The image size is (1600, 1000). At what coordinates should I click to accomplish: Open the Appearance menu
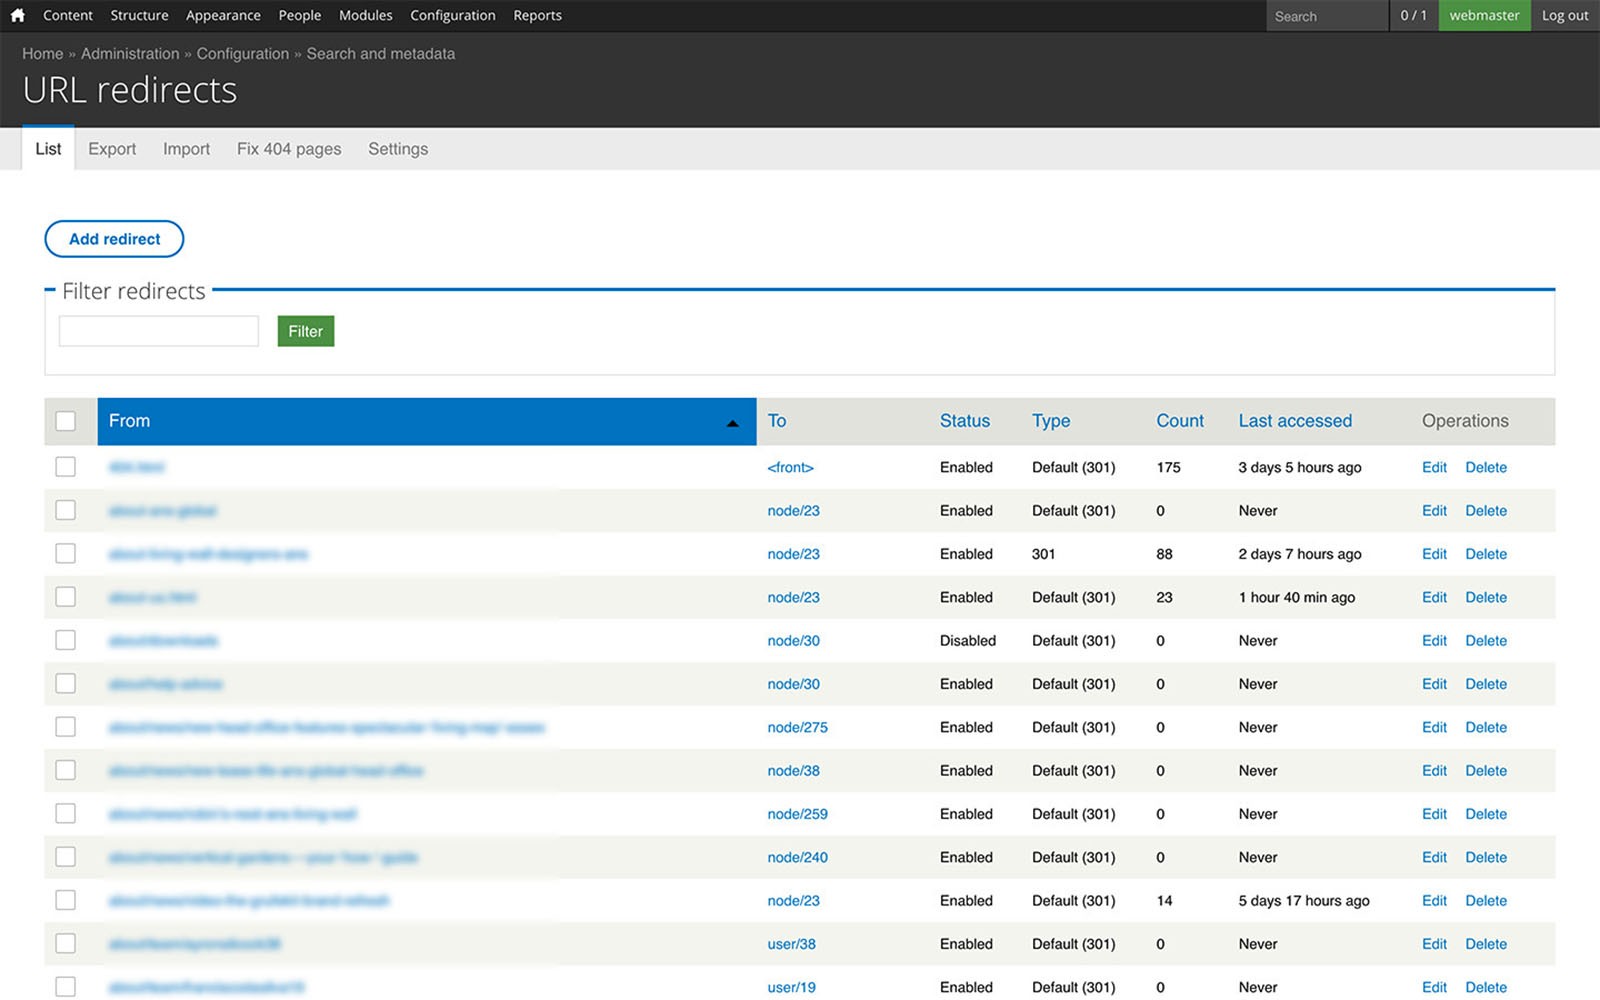tap(223, 15)
